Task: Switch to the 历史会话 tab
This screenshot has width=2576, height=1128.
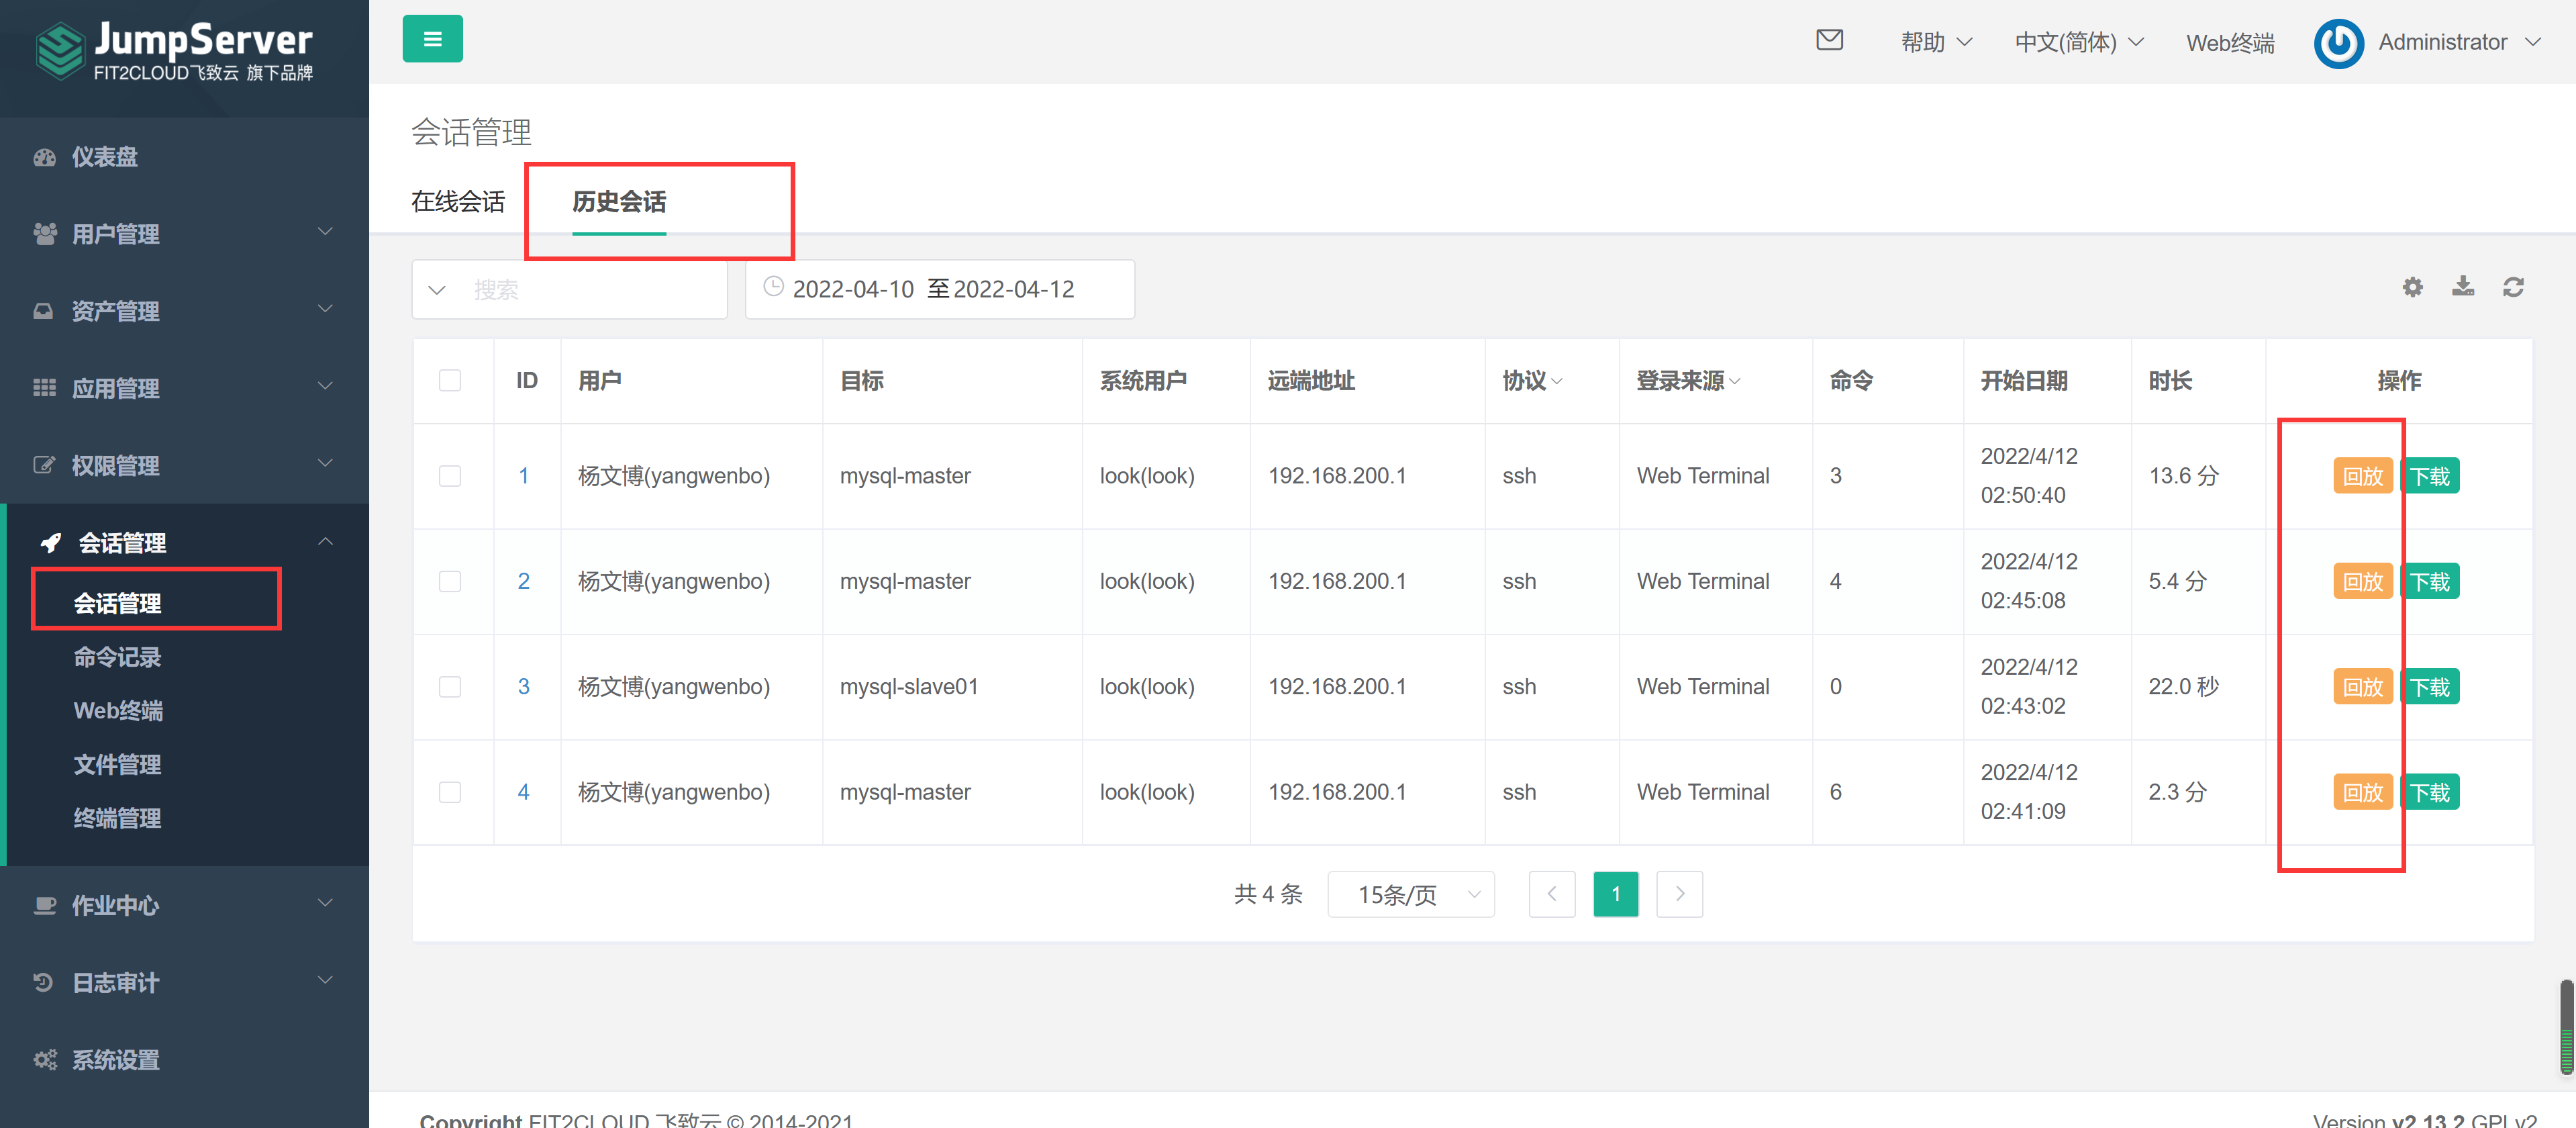Action: point(619,202)
